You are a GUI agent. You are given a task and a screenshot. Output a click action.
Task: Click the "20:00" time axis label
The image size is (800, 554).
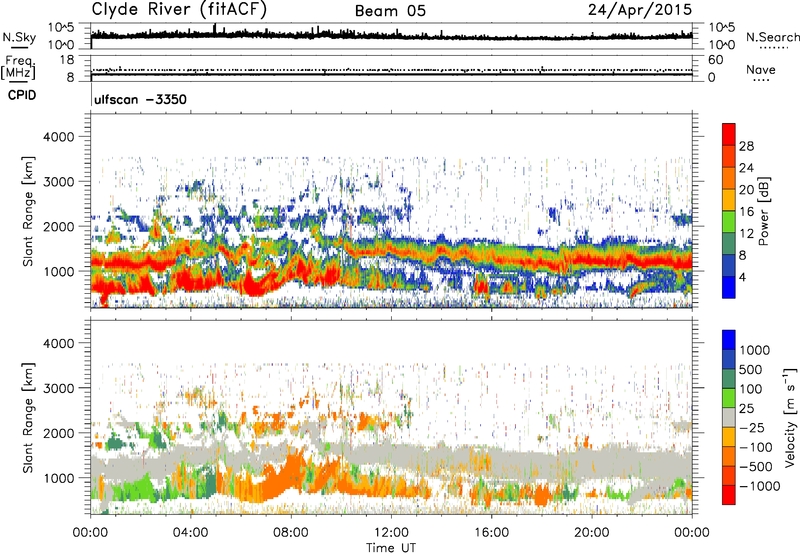592,533
